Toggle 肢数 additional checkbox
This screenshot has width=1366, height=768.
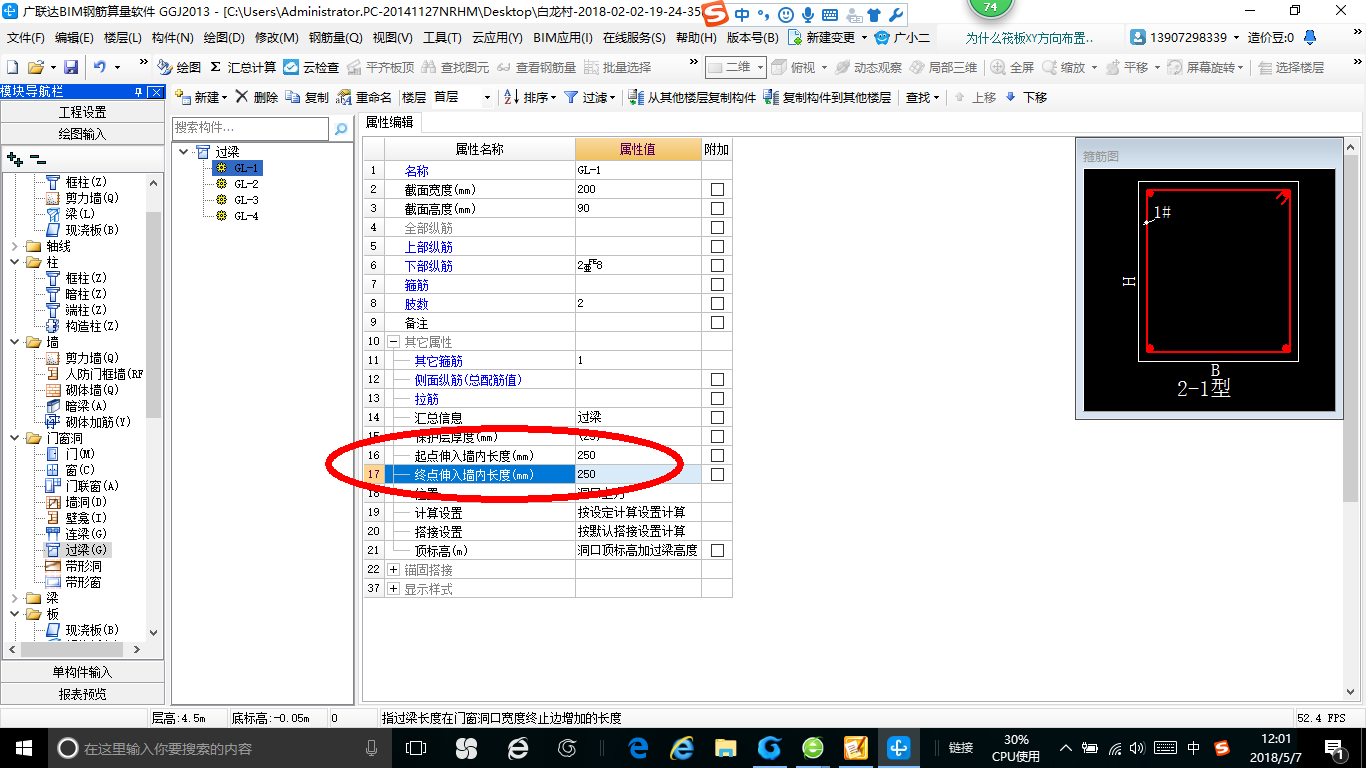click(717, 303)
